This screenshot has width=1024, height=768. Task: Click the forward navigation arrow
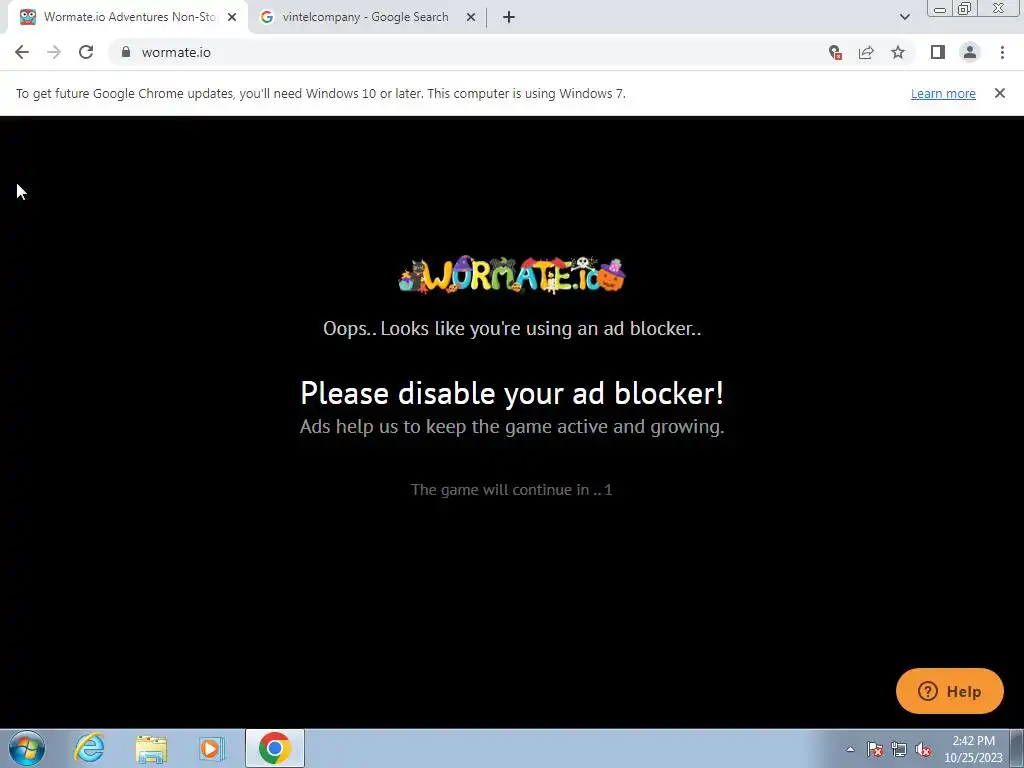click(x=54, y=52)
